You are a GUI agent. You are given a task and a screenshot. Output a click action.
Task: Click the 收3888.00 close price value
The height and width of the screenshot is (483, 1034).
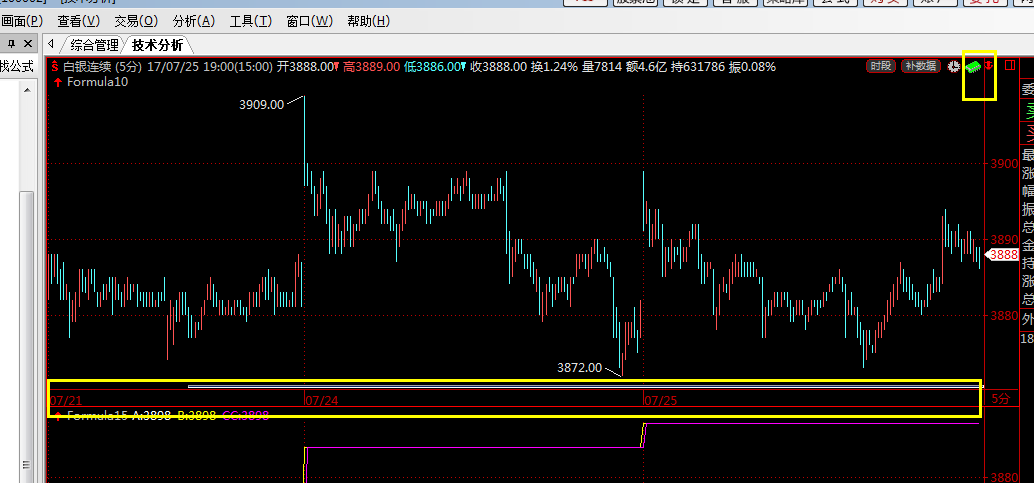(x=499, y=67)
